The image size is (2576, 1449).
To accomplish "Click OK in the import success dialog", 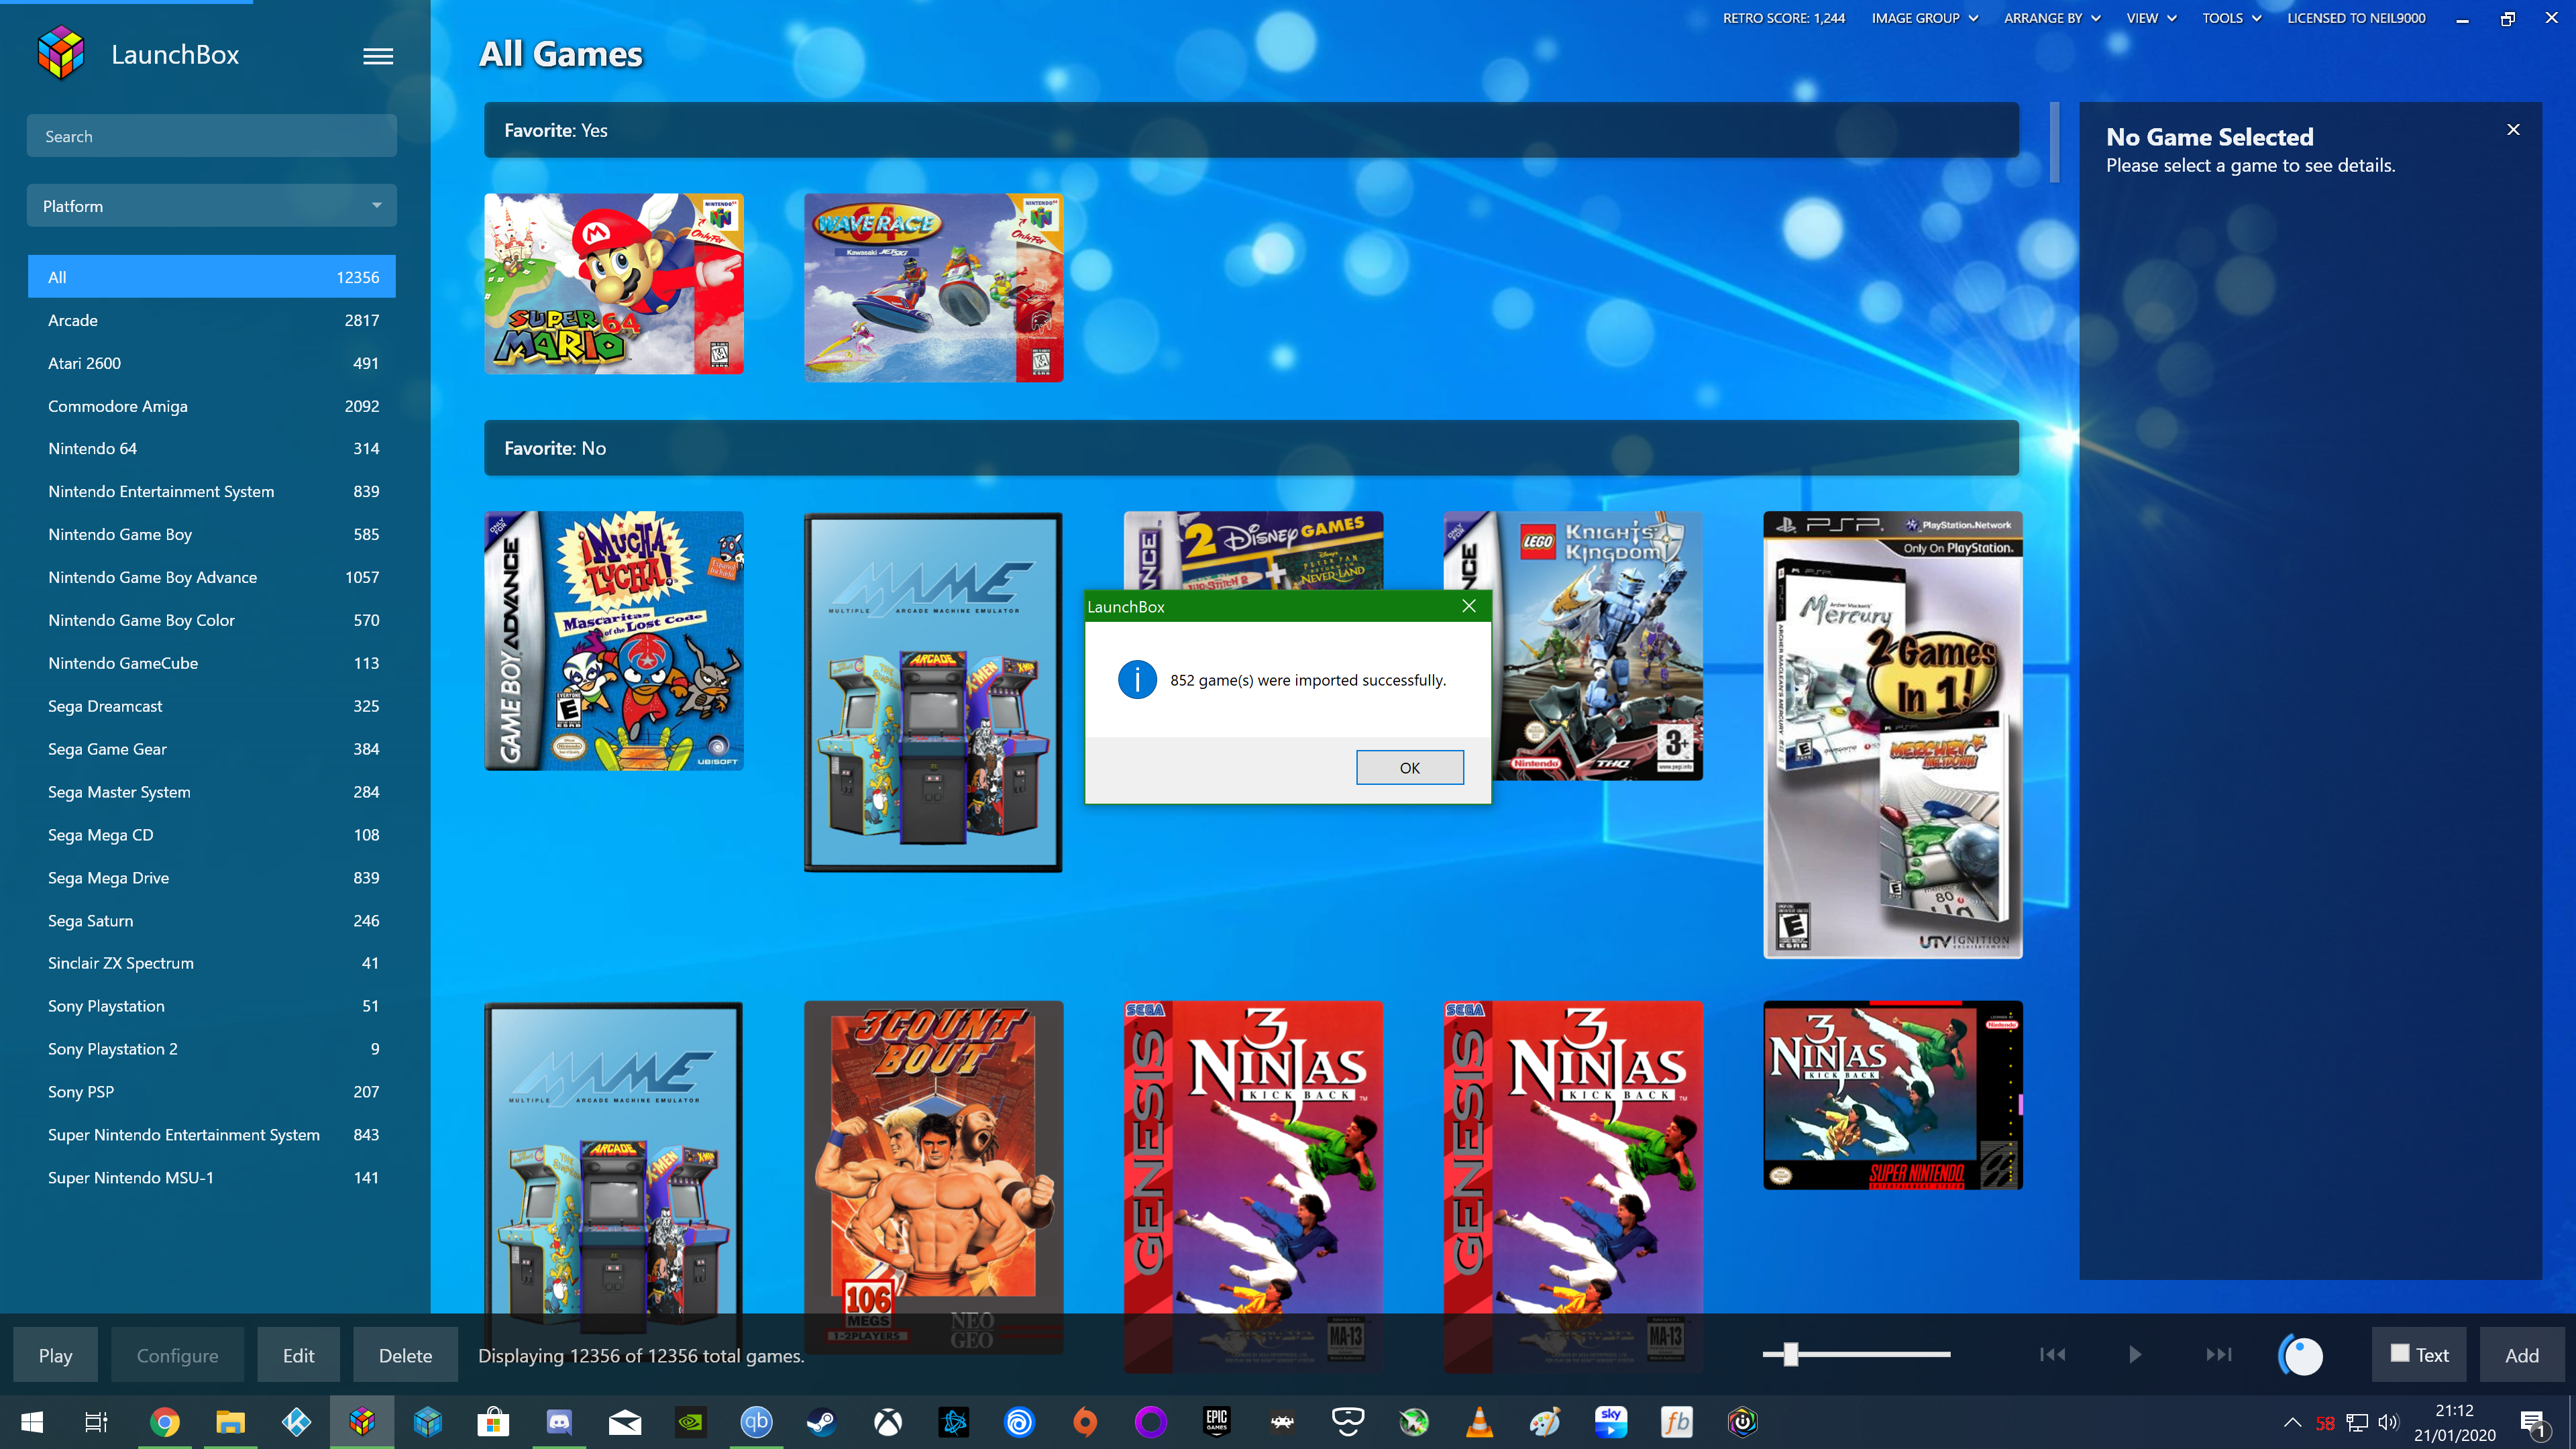I will [1409, 767].
